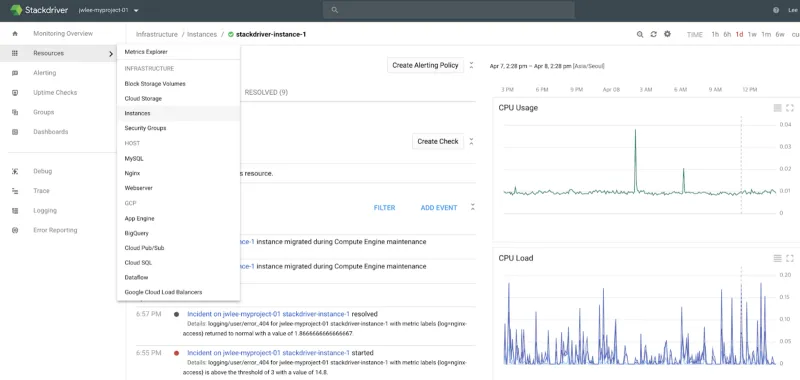Set time range to 6h
The width and height of the screenshot is (800, 380).
click(x=727, y=35)
